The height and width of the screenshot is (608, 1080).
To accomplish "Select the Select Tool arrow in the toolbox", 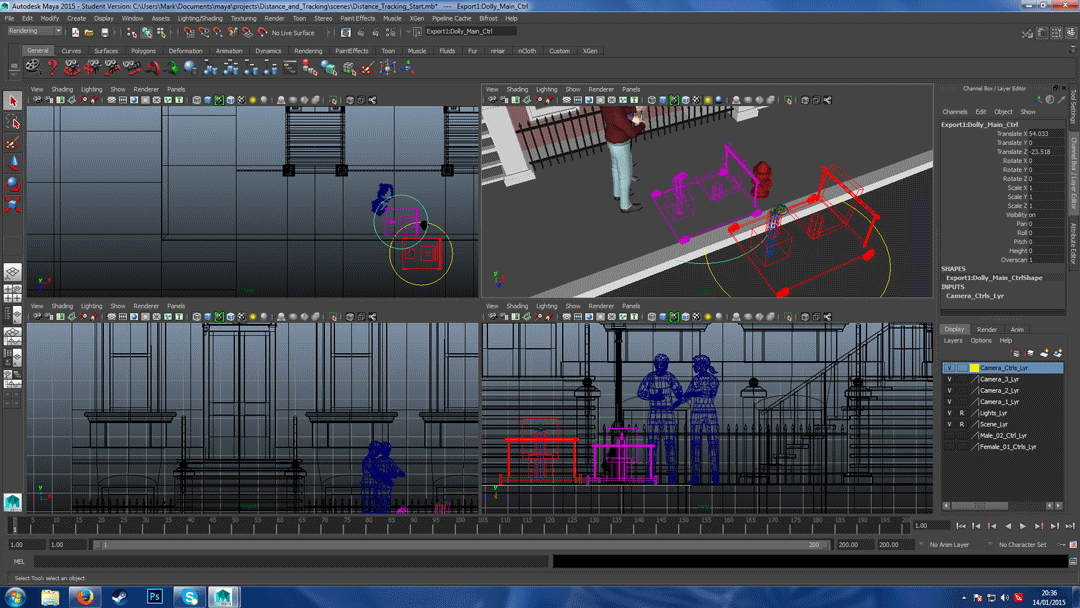I will tap(12, 101).
